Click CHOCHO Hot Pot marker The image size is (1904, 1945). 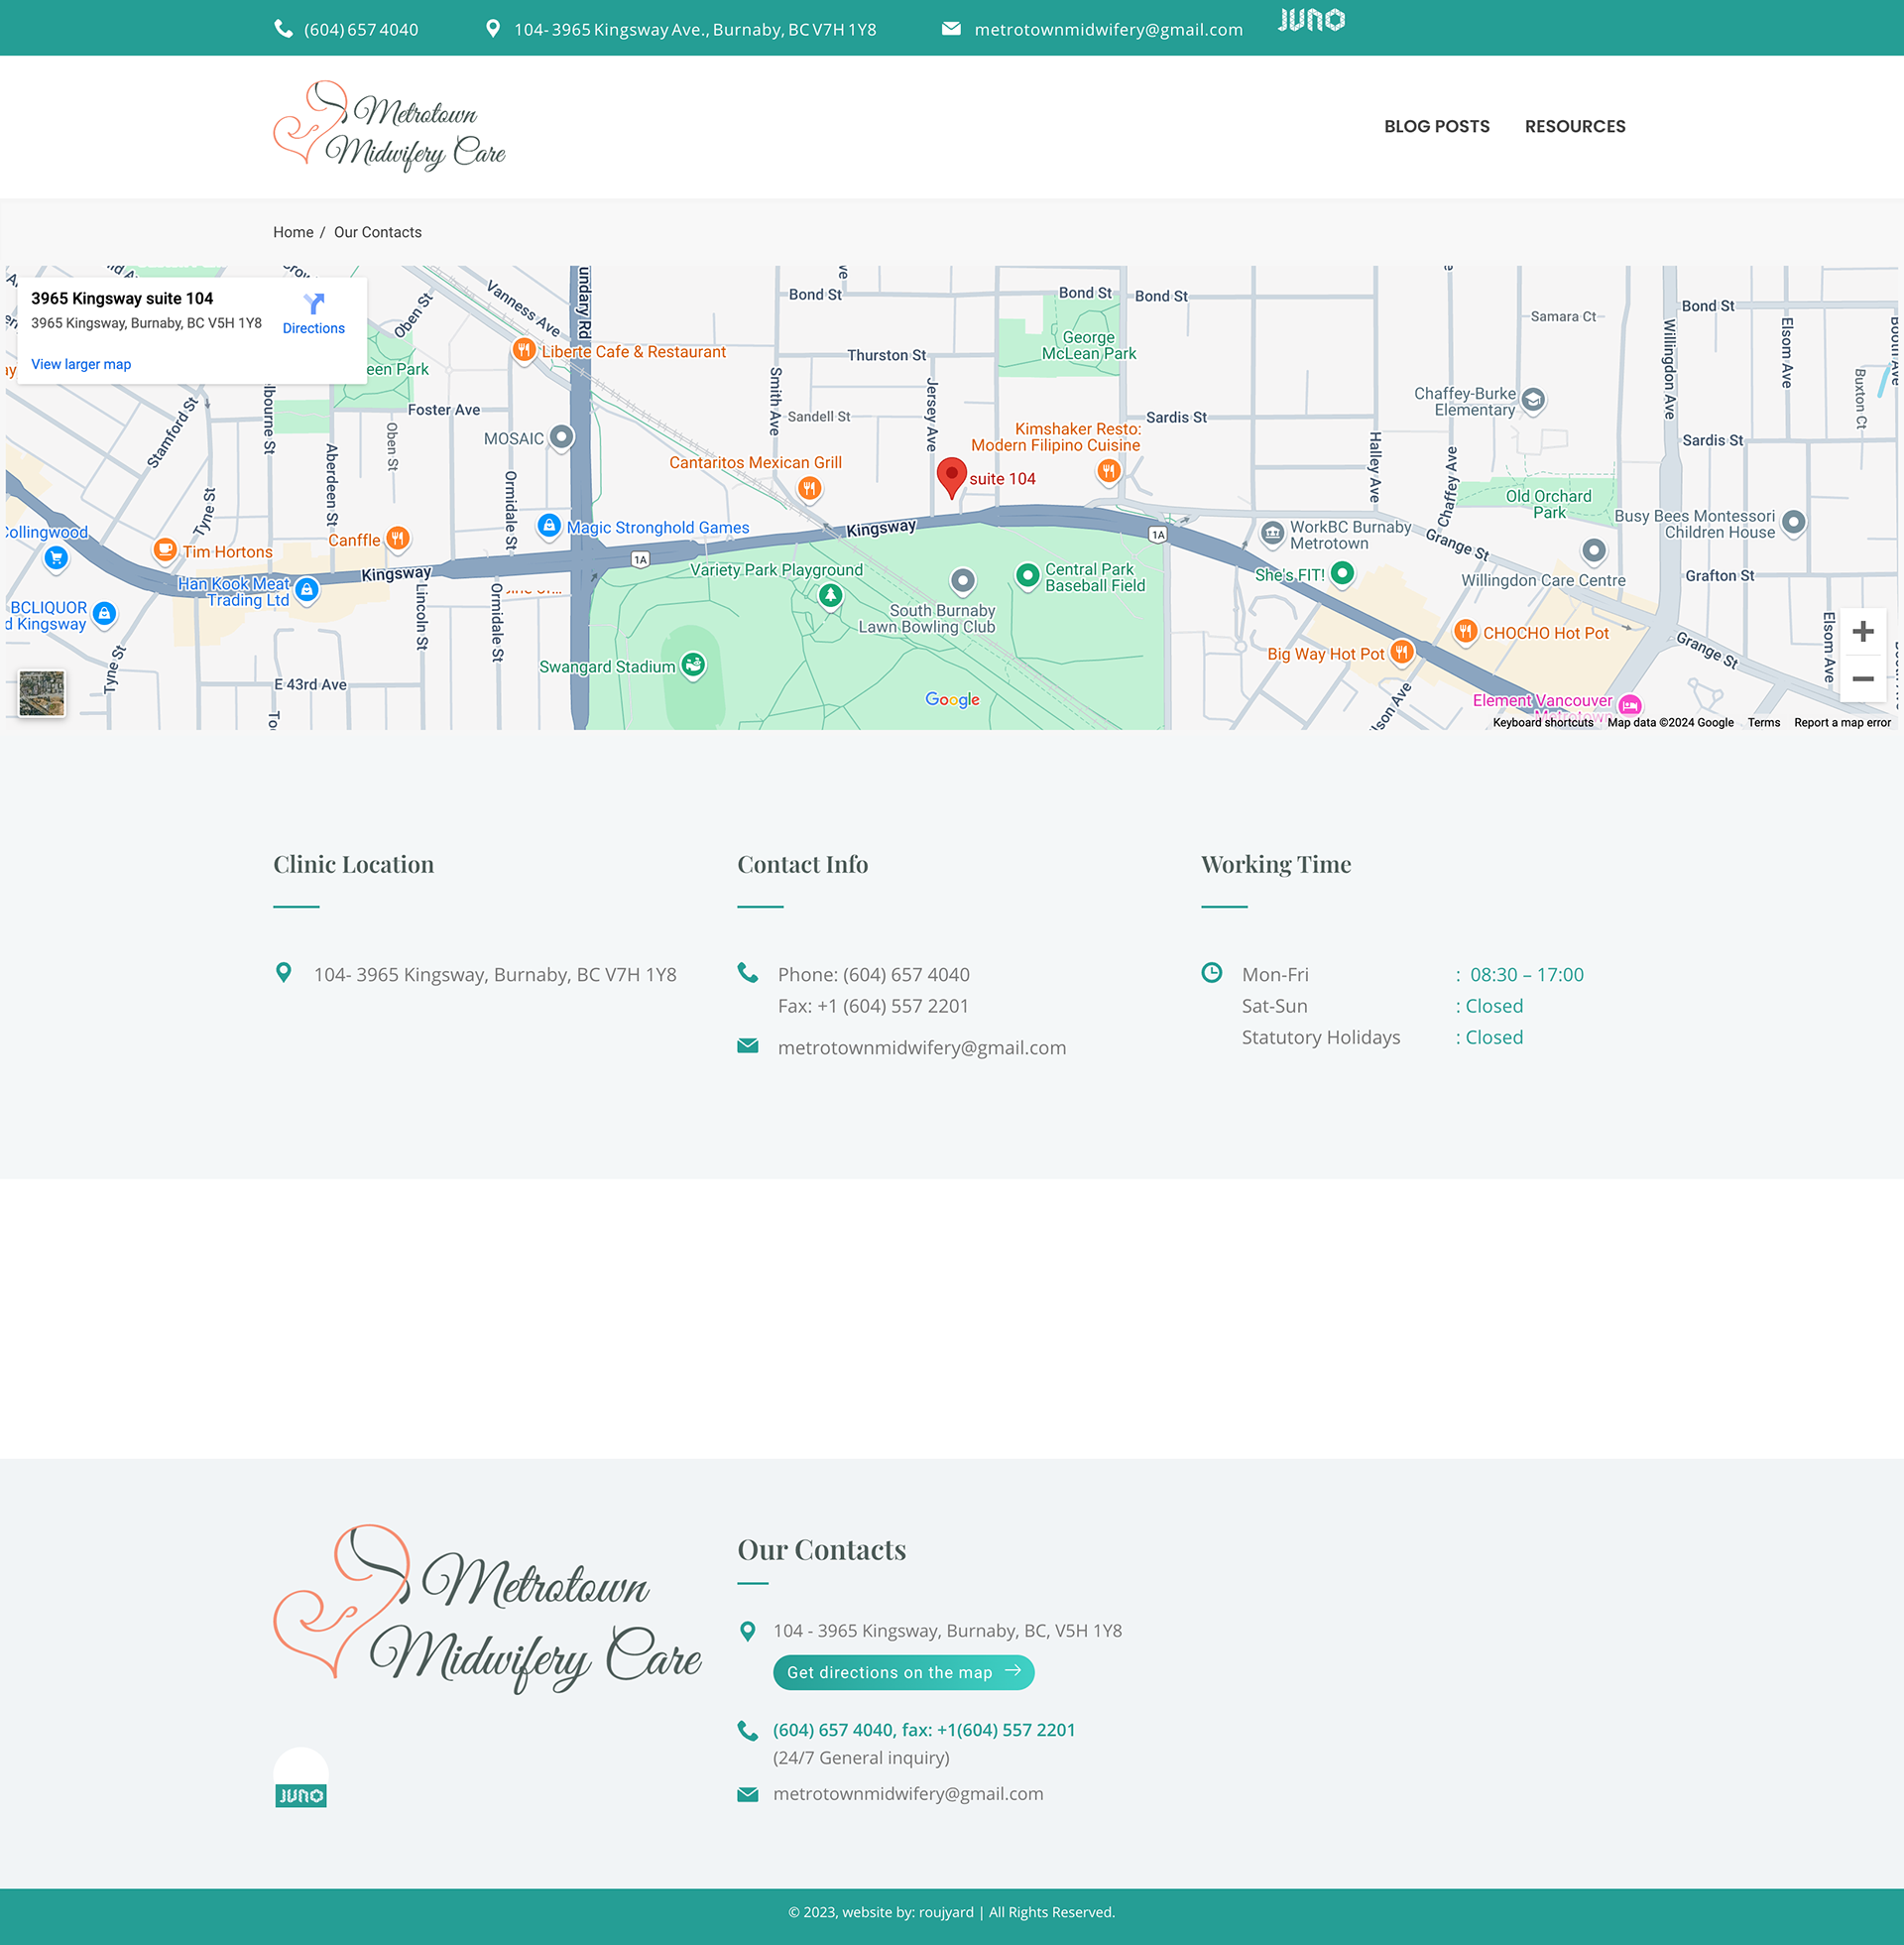pyautogui.click(x=1465, y=631)
